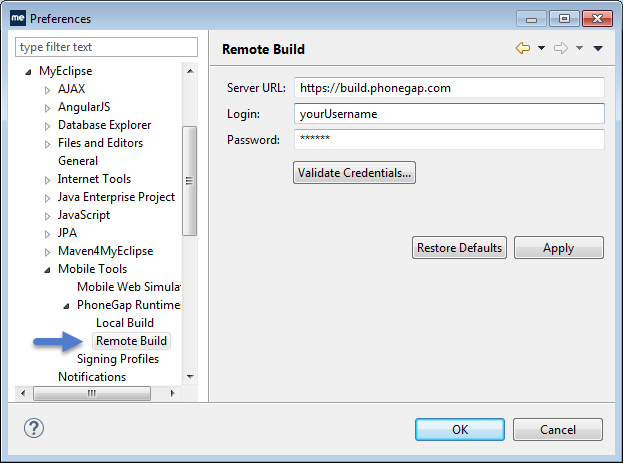Image resolution: width=623 pixels, height=463 pixels.
Task: Select the AJAX preference category
Action: click(x=72, y=89)
